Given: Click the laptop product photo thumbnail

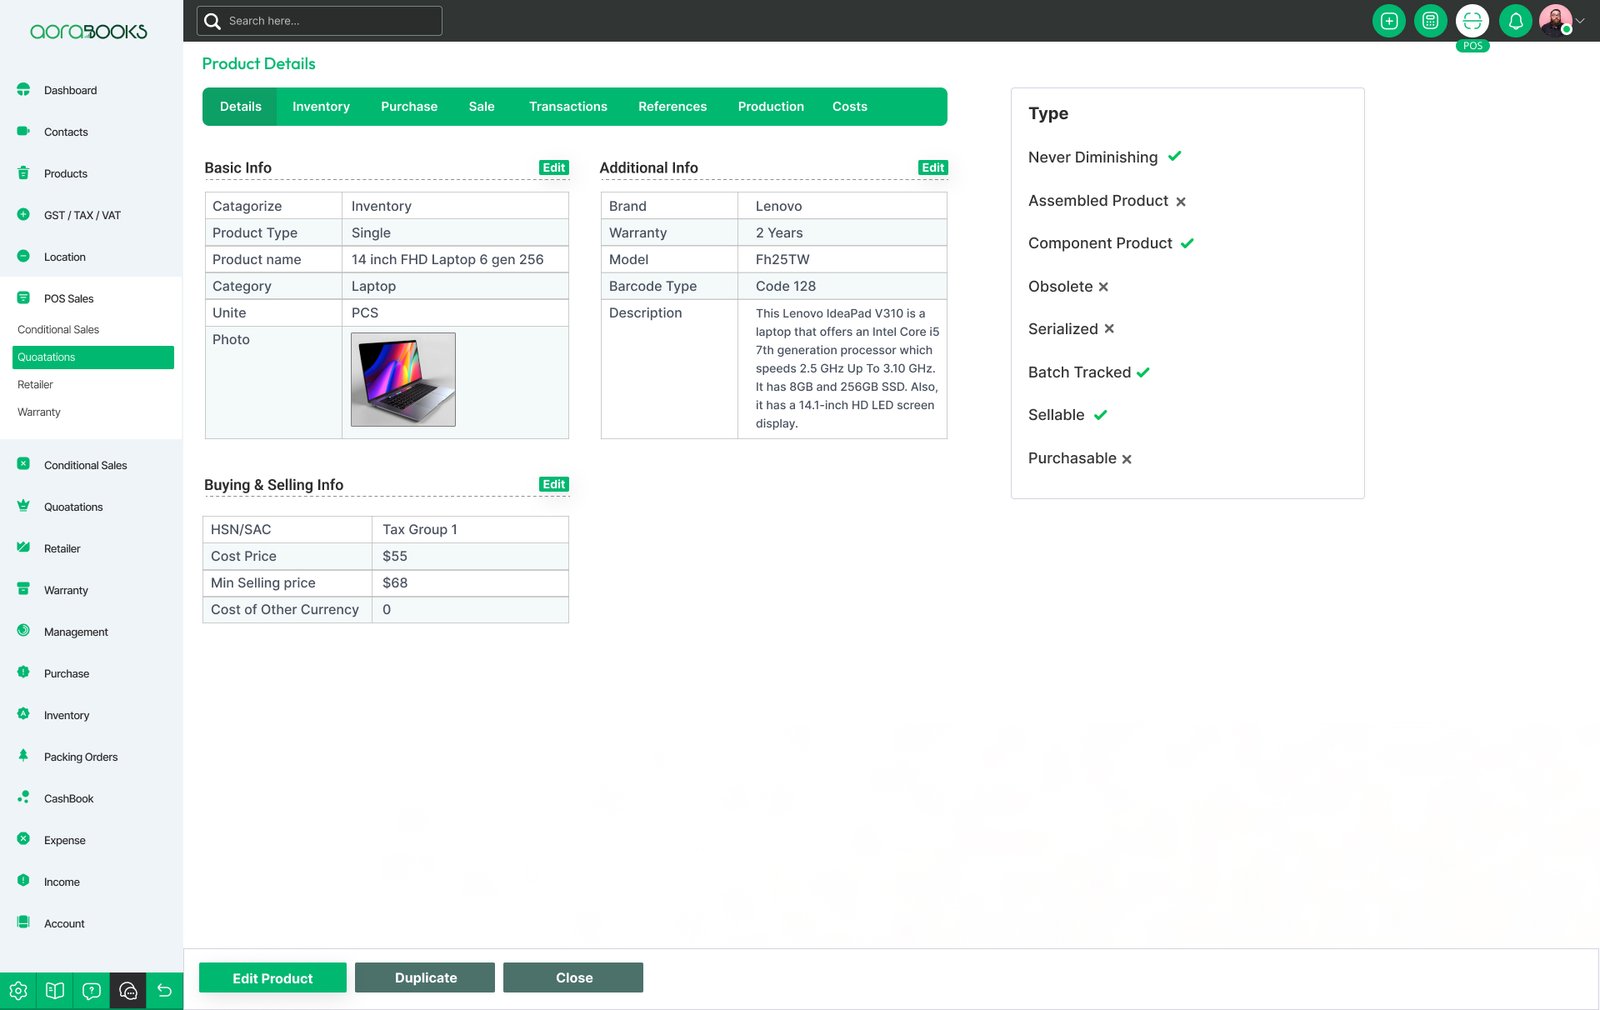Looking at the screenshot, I should [403, 380].
